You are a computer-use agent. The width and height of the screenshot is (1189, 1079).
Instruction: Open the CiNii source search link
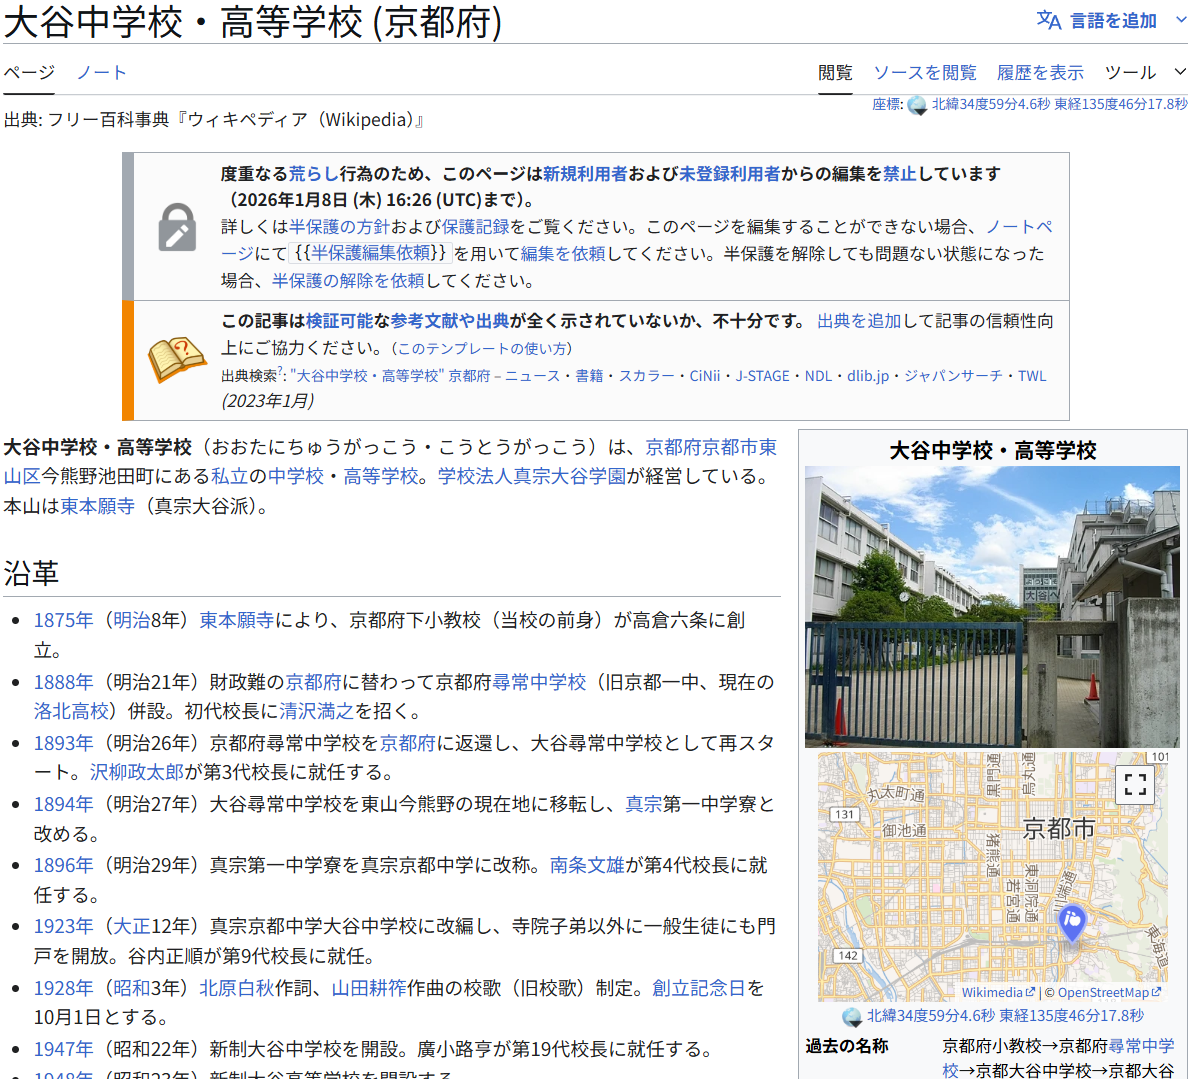[x=704, y=376]
